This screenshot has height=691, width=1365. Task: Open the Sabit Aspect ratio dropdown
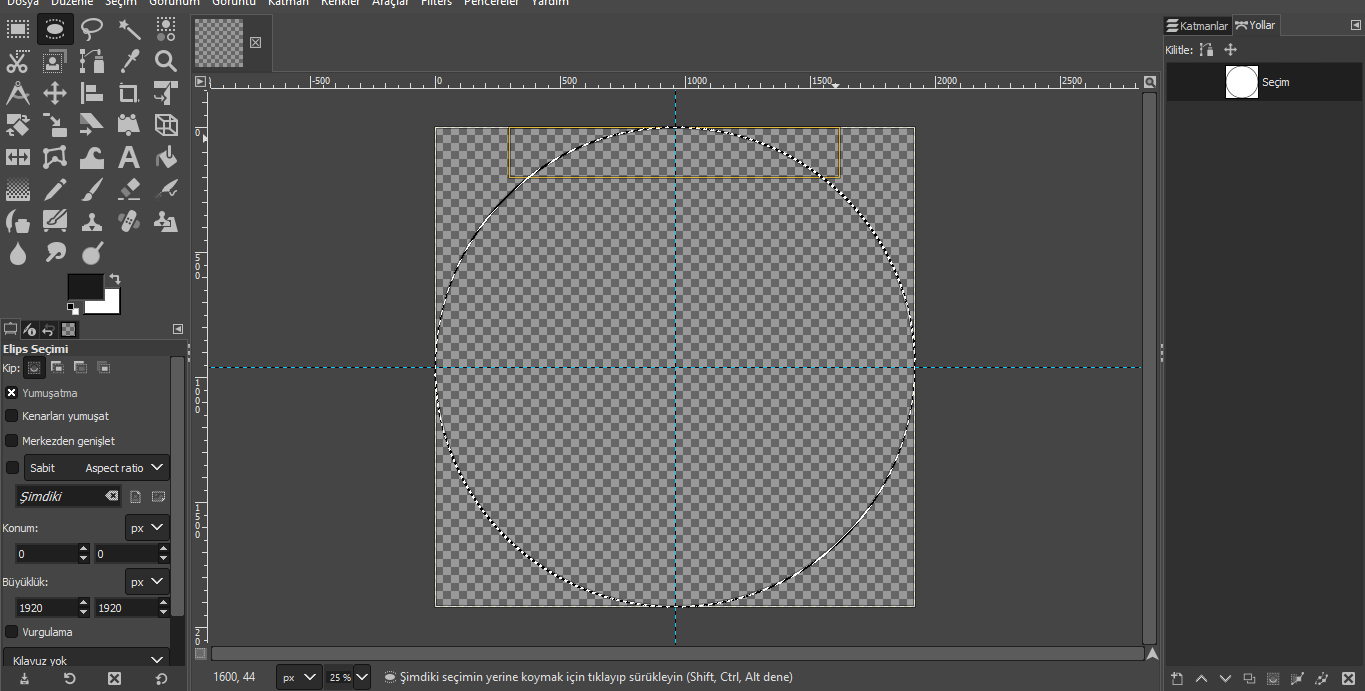(97, 468)
